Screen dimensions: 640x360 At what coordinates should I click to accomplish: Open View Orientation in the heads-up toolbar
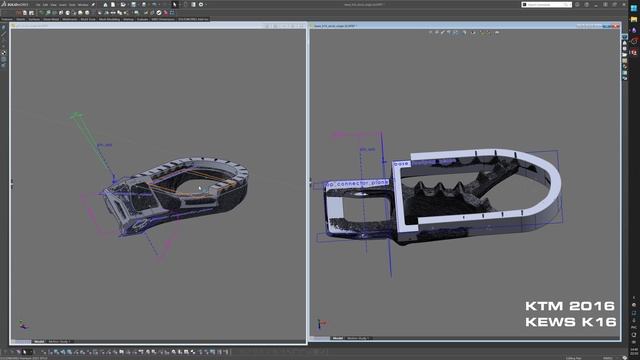[456, 32]
